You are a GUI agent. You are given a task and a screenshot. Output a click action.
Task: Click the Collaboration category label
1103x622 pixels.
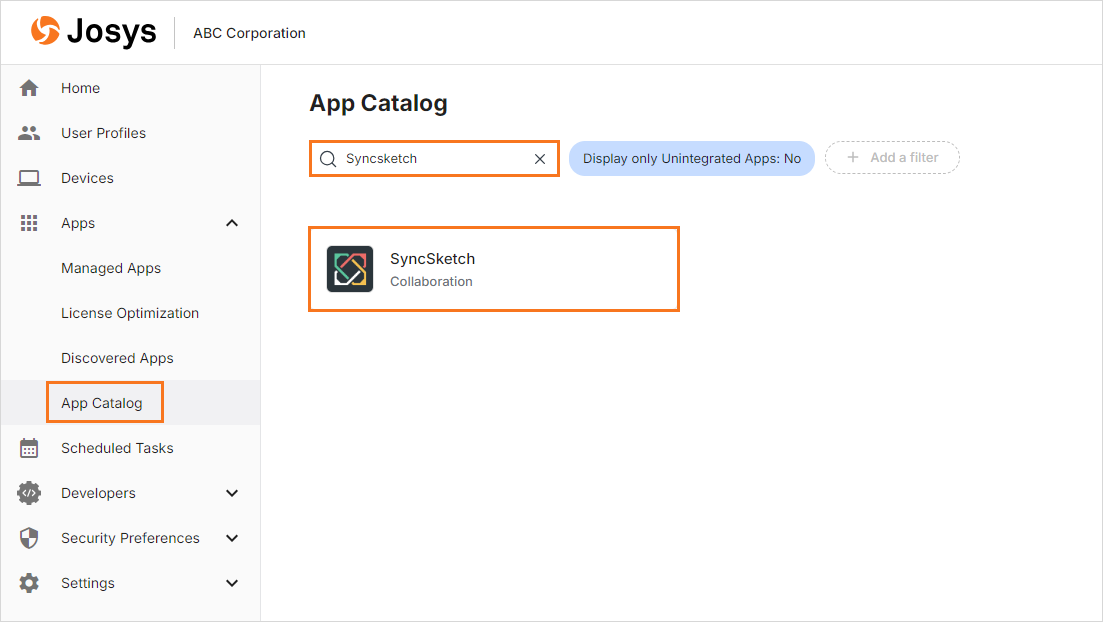pos(431,281)
